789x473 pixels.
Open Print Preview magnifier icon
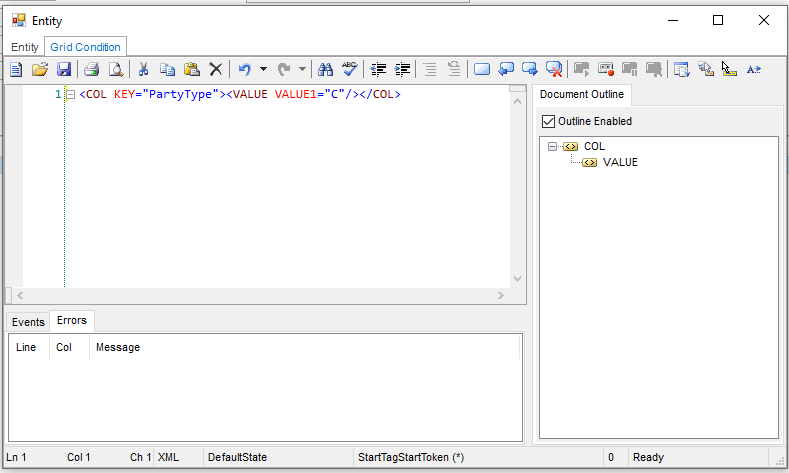pos(116,69)
